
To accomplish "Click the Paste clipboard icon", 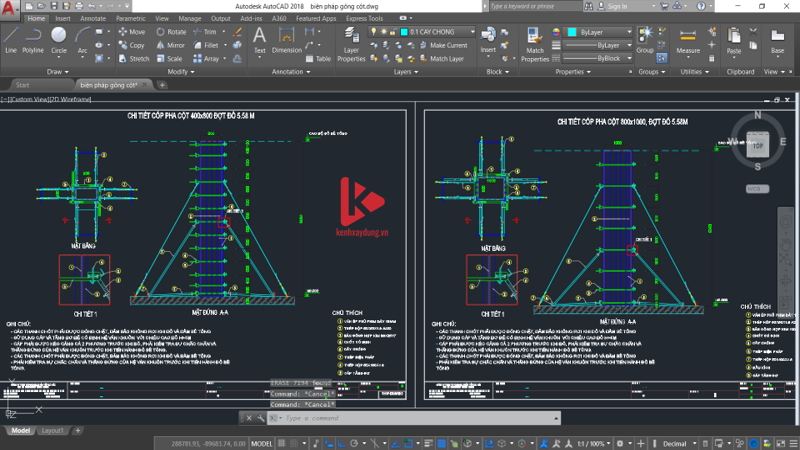I will (734, 38).
